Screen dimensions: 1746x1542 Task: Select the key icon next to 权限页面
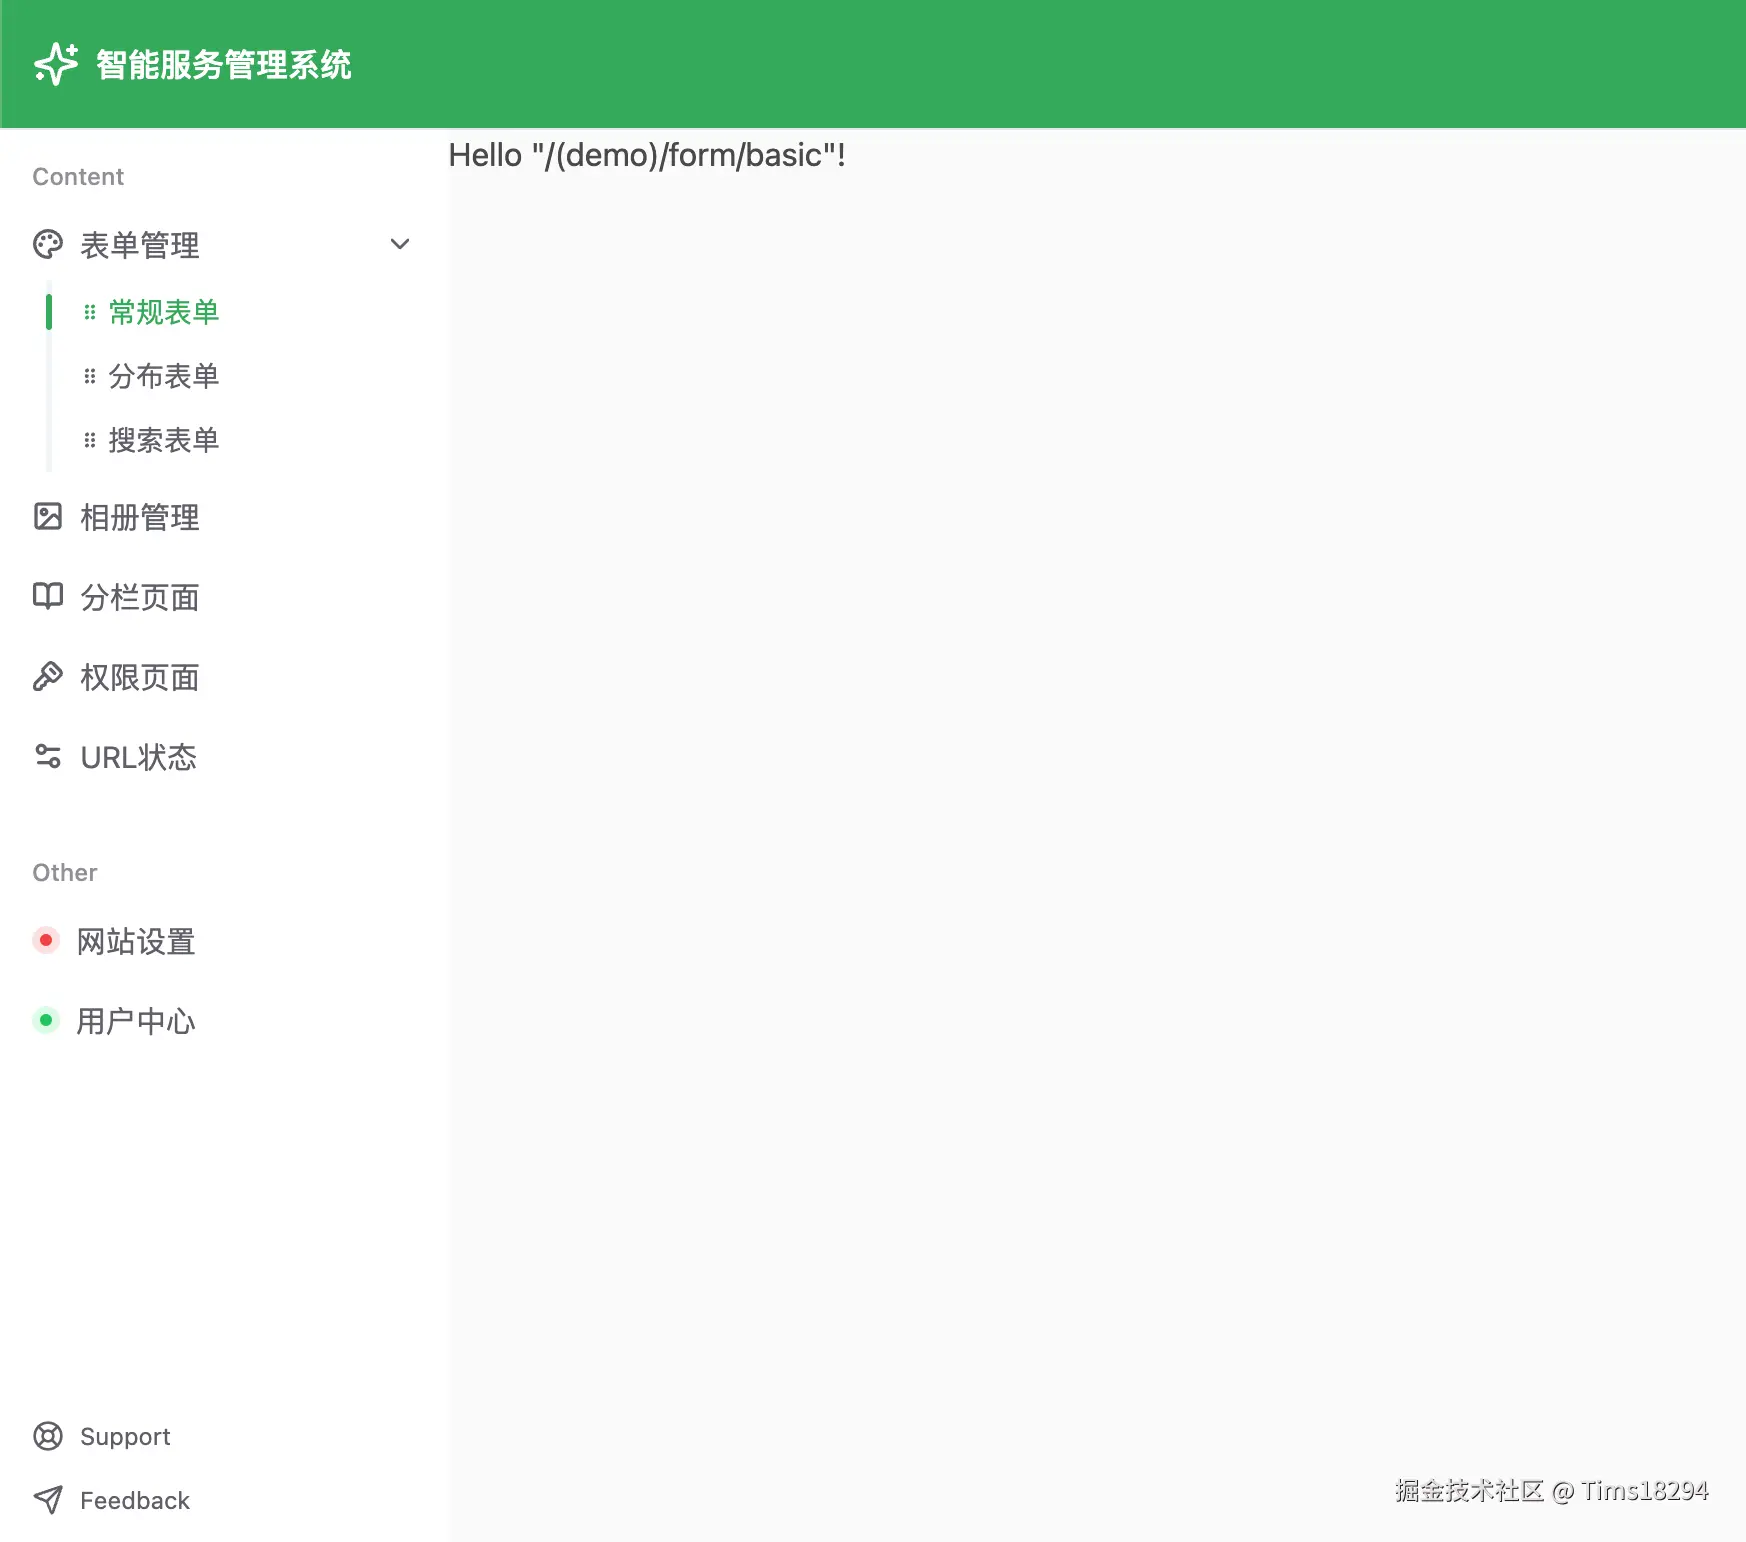[48, 677]
